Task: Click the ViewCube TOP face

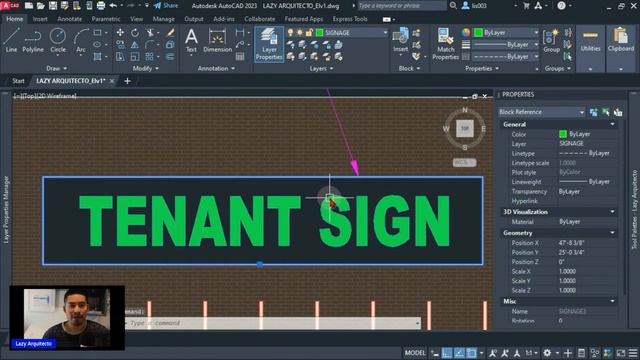Action: click(464, 128)
